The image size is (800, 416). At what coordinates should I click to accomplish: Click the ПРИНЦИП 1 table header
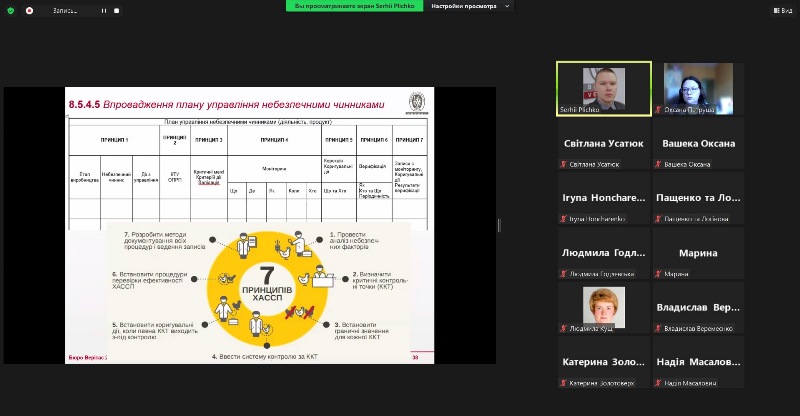point(114,140)
